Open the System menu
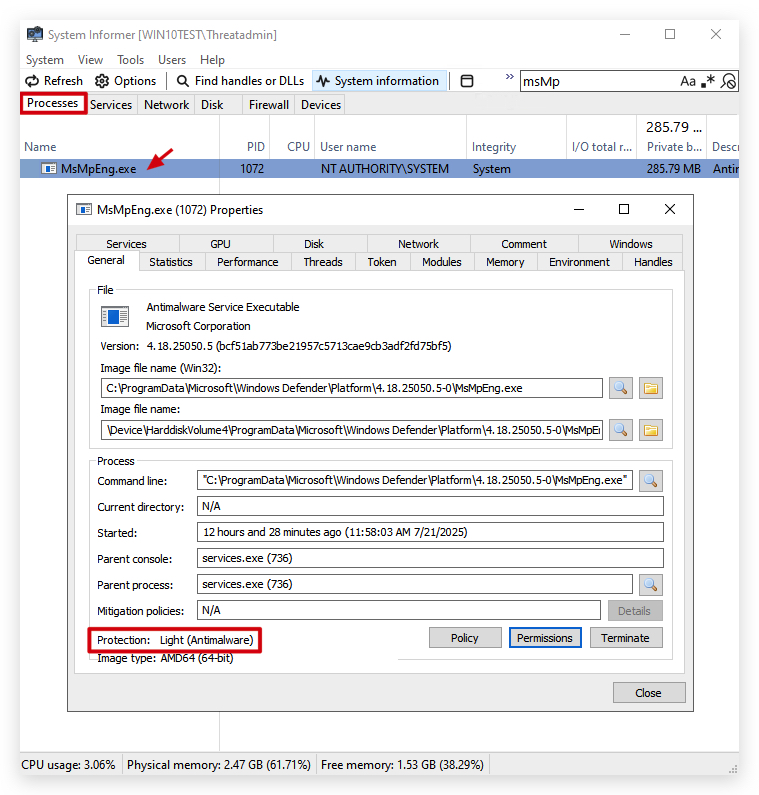Screen dimensions: 759x795 [x=45, y=60]
